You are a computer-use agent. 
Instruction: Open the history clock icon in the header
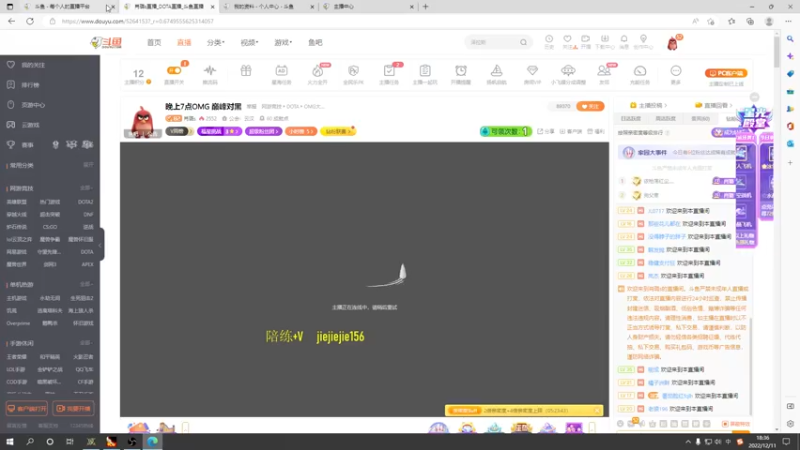549,41
